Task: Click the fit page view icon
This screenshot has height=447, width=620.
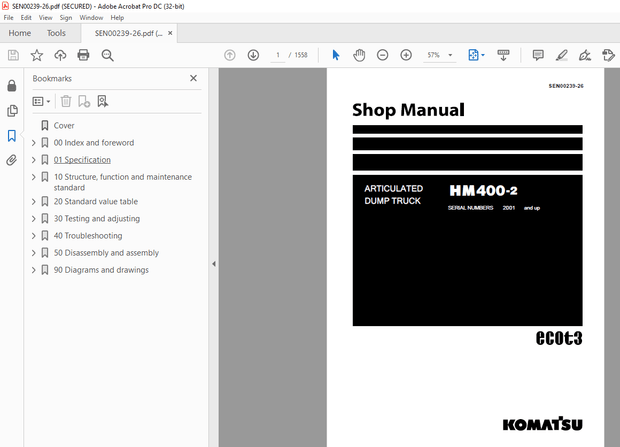Action: point(473,55)
